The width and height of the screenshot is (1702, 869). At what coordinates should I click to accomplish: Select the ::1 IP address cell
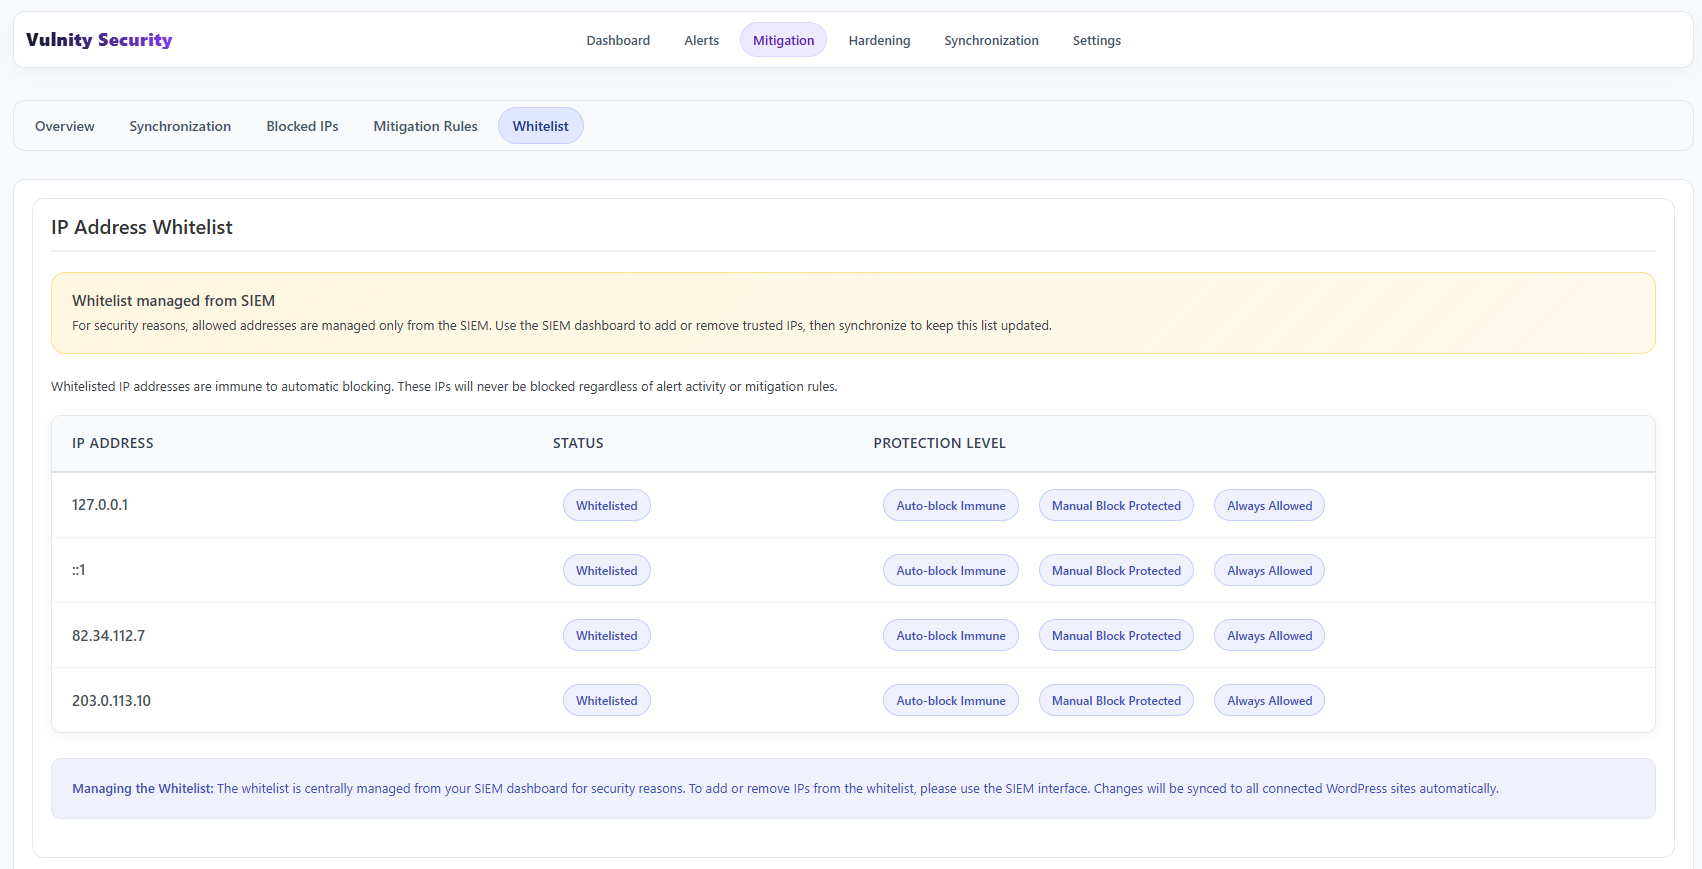[79, 570]
